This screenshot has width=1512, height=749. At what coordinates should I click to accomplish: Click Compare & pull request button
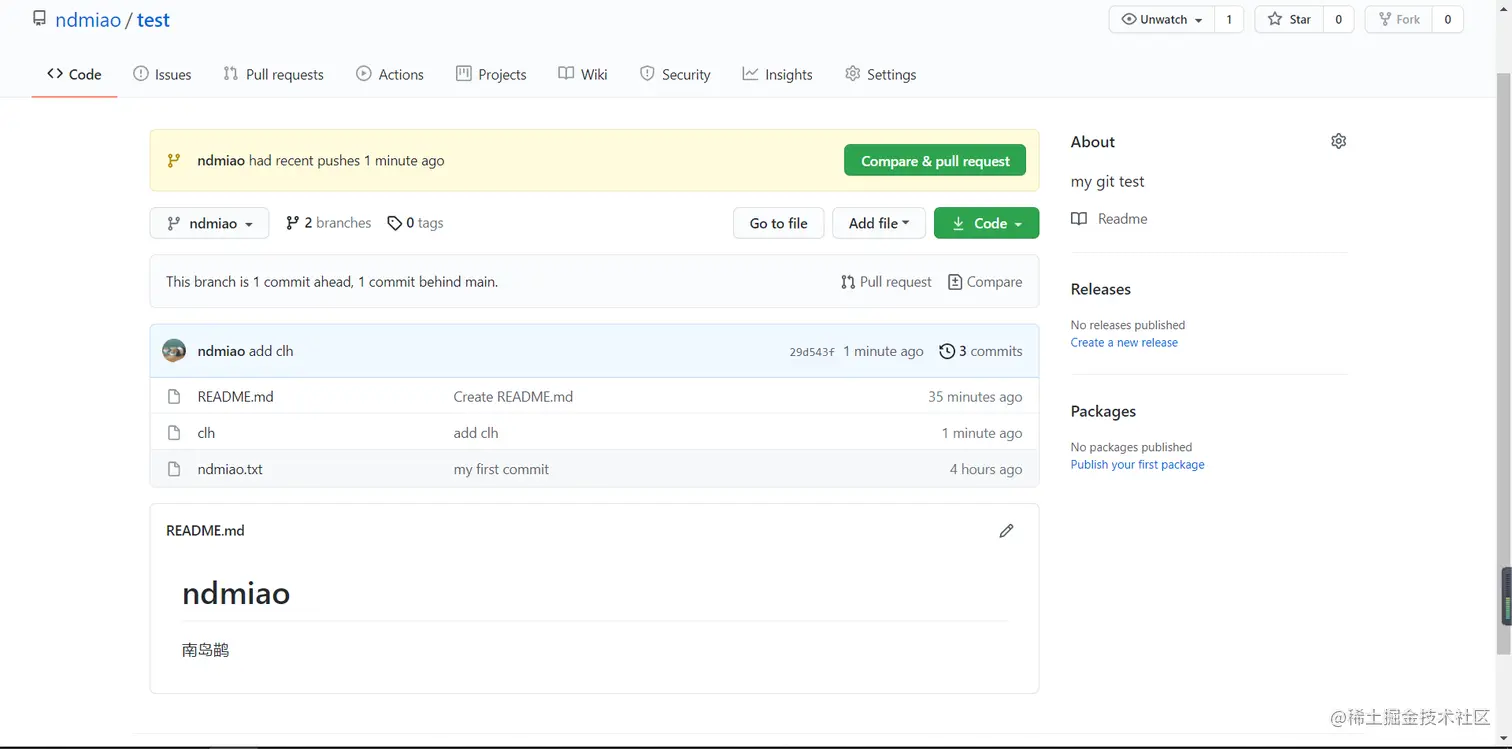pos(935,161)
